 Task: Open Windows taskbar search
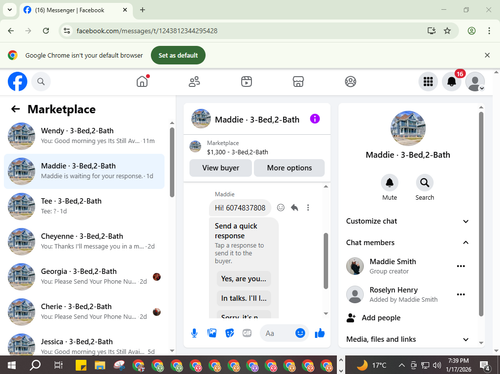(x=35, y=365)
